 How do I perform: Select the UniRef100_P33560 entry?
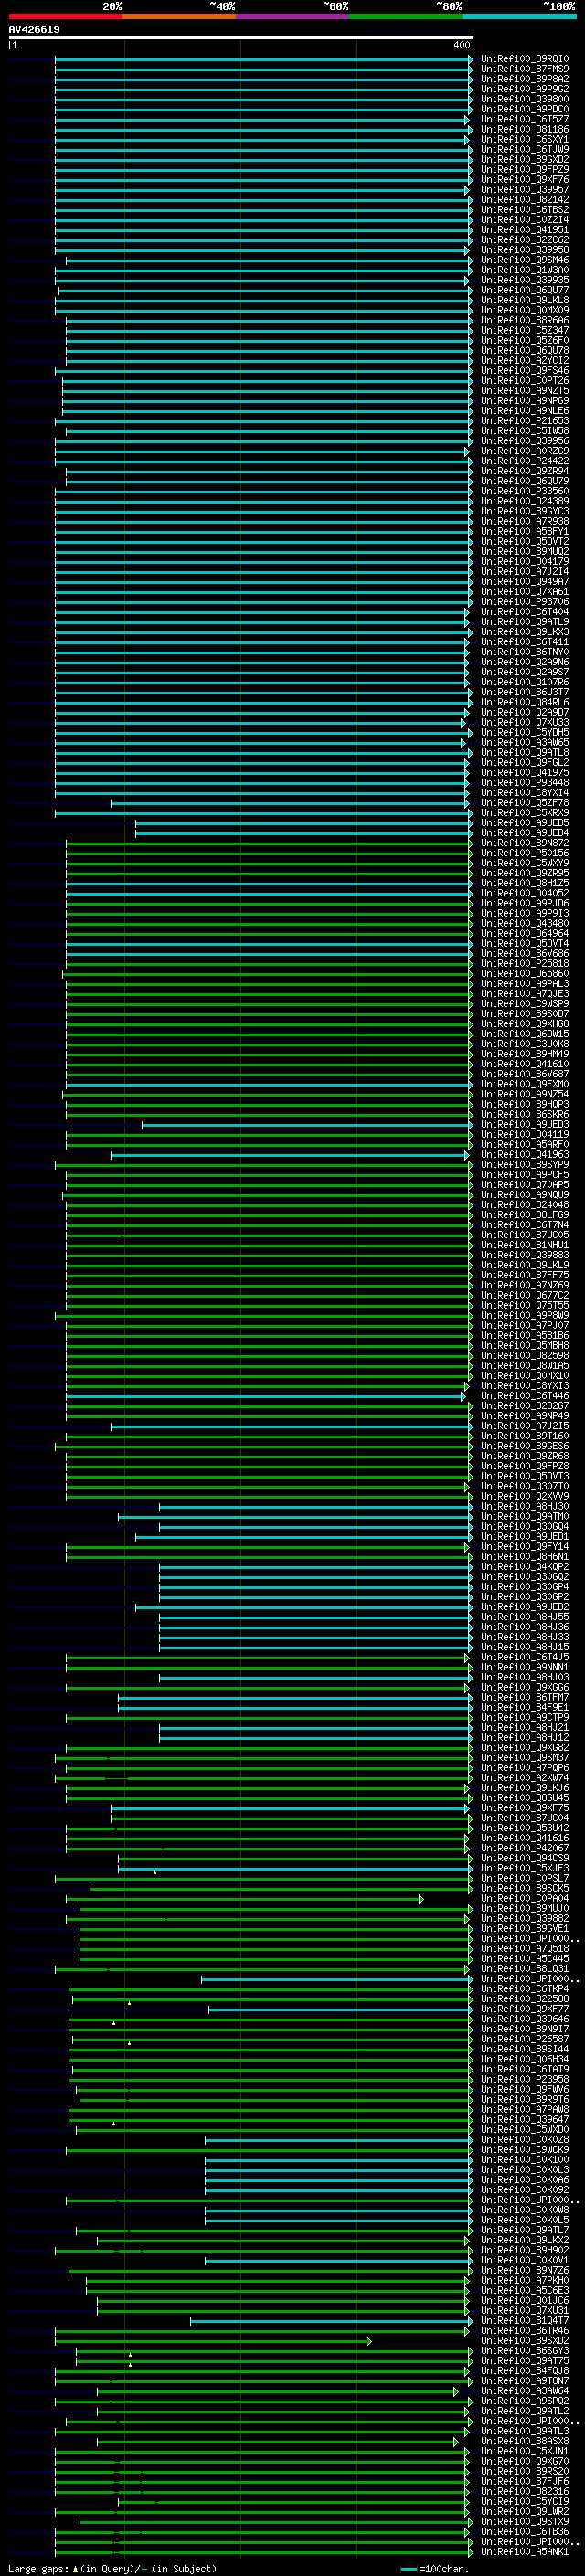(x=524, y=491)
